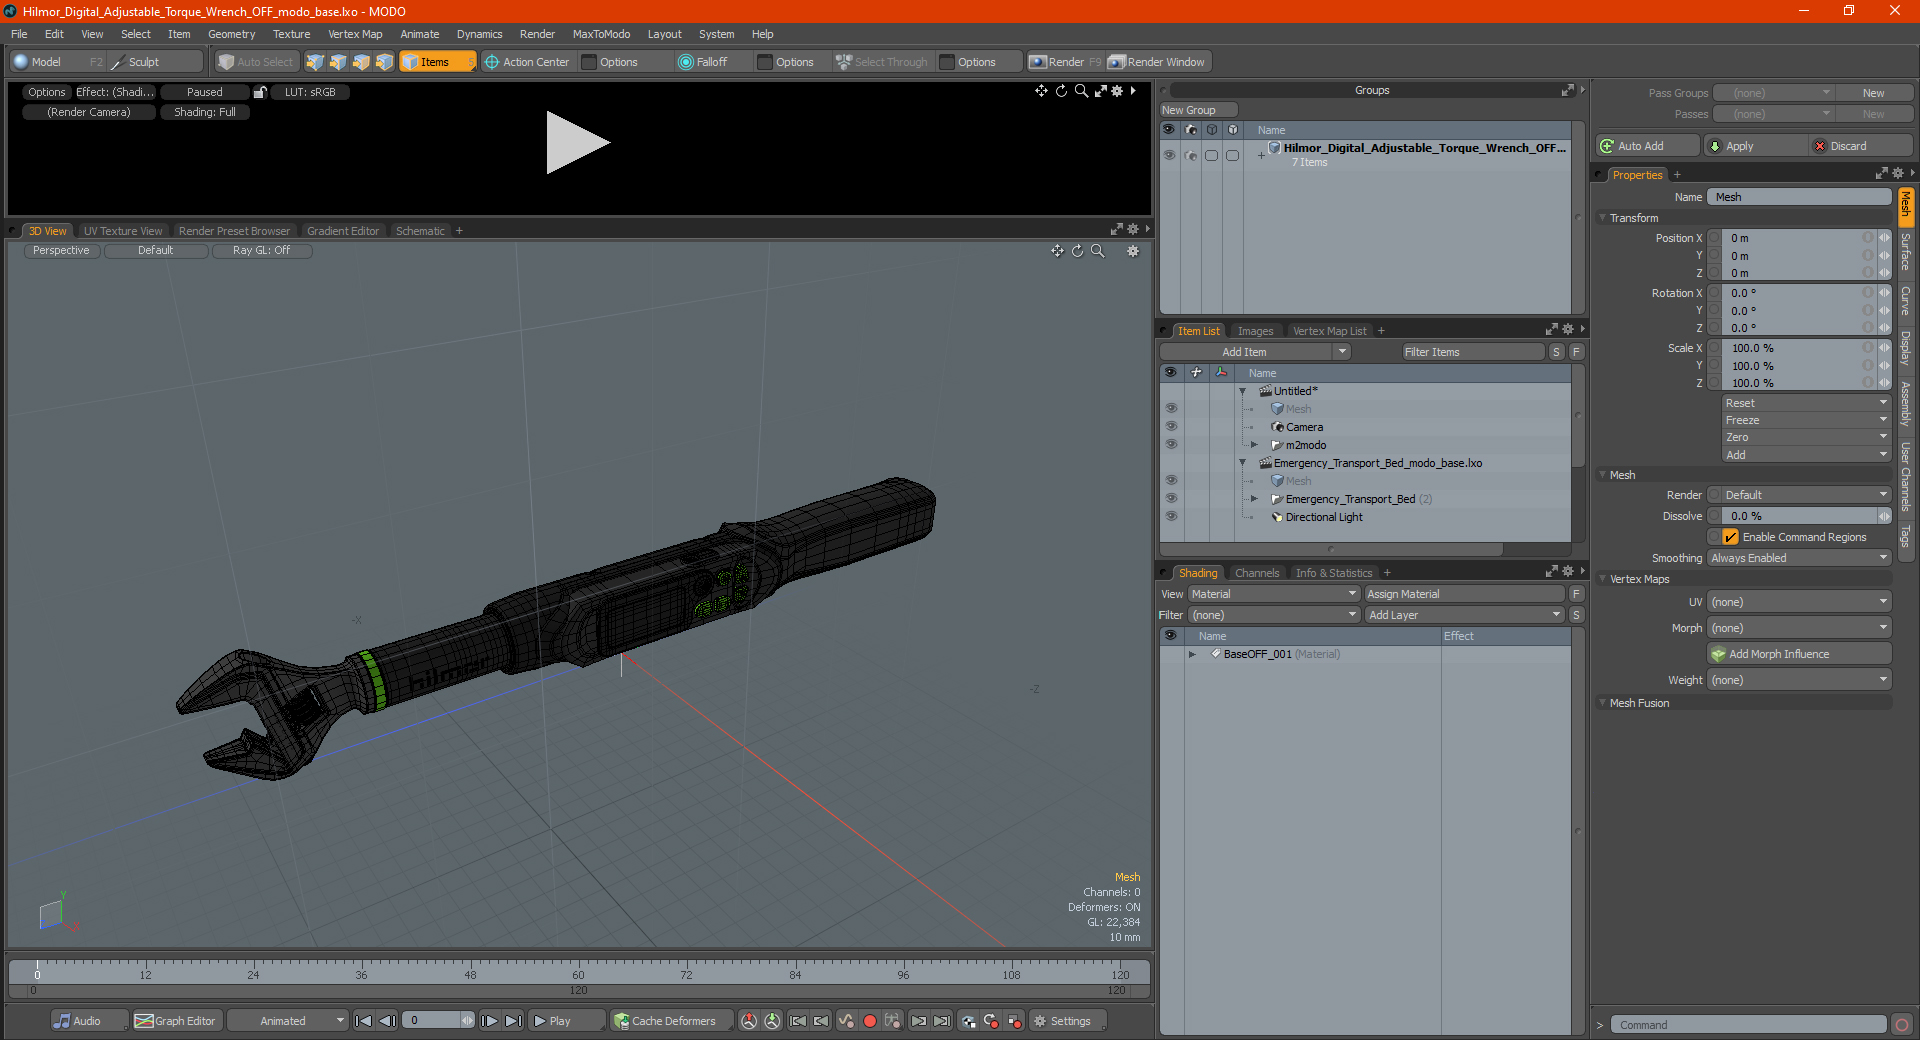The image size is (1920, 1040).
Task: Expand BaseOFF_001 material in shader tree
Action: tap(1192, 654)
